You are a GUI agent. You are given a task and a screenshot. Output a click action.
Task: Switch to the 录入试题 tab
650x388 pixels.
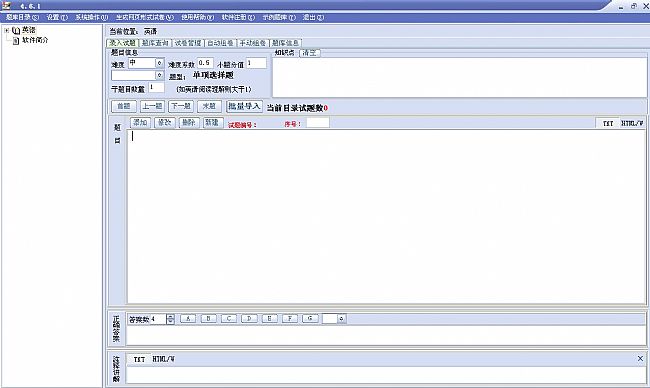(122, 43)
